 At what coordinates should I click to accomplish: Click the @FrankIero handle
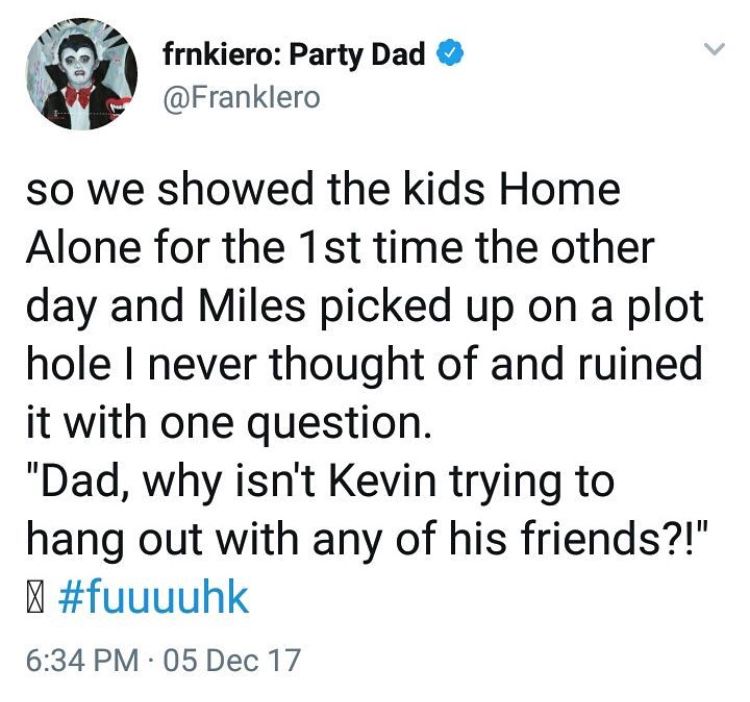coord(242,98)
